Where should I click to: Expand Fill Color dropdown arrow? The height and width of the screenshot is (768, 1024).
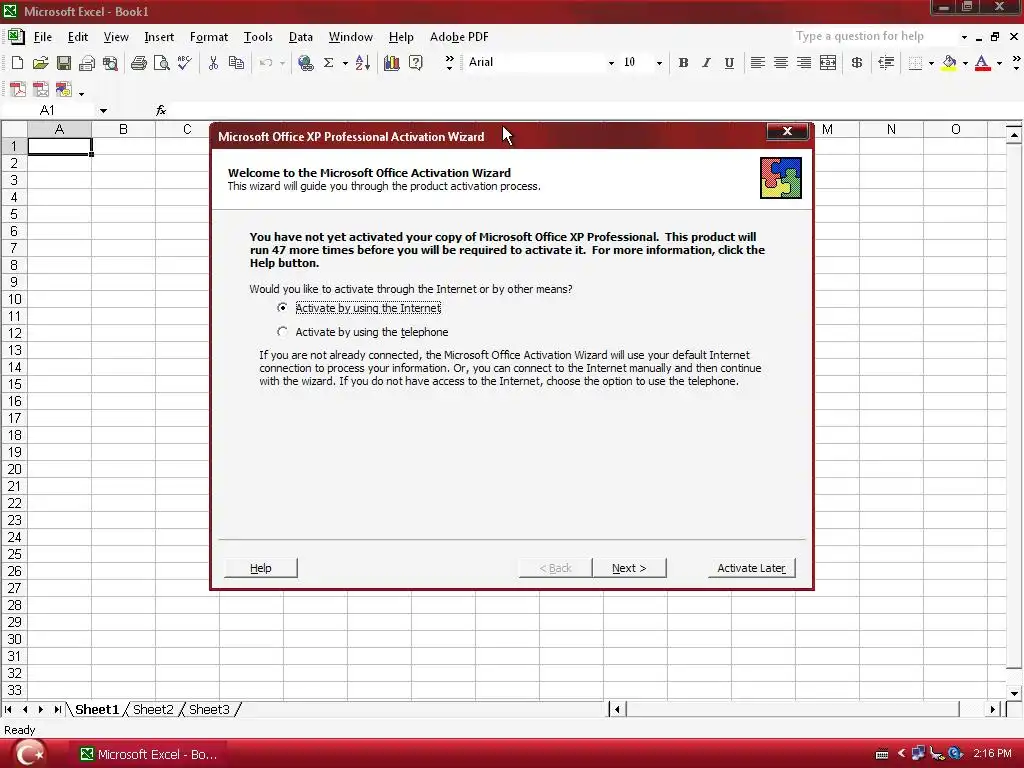tap(965, 63)
